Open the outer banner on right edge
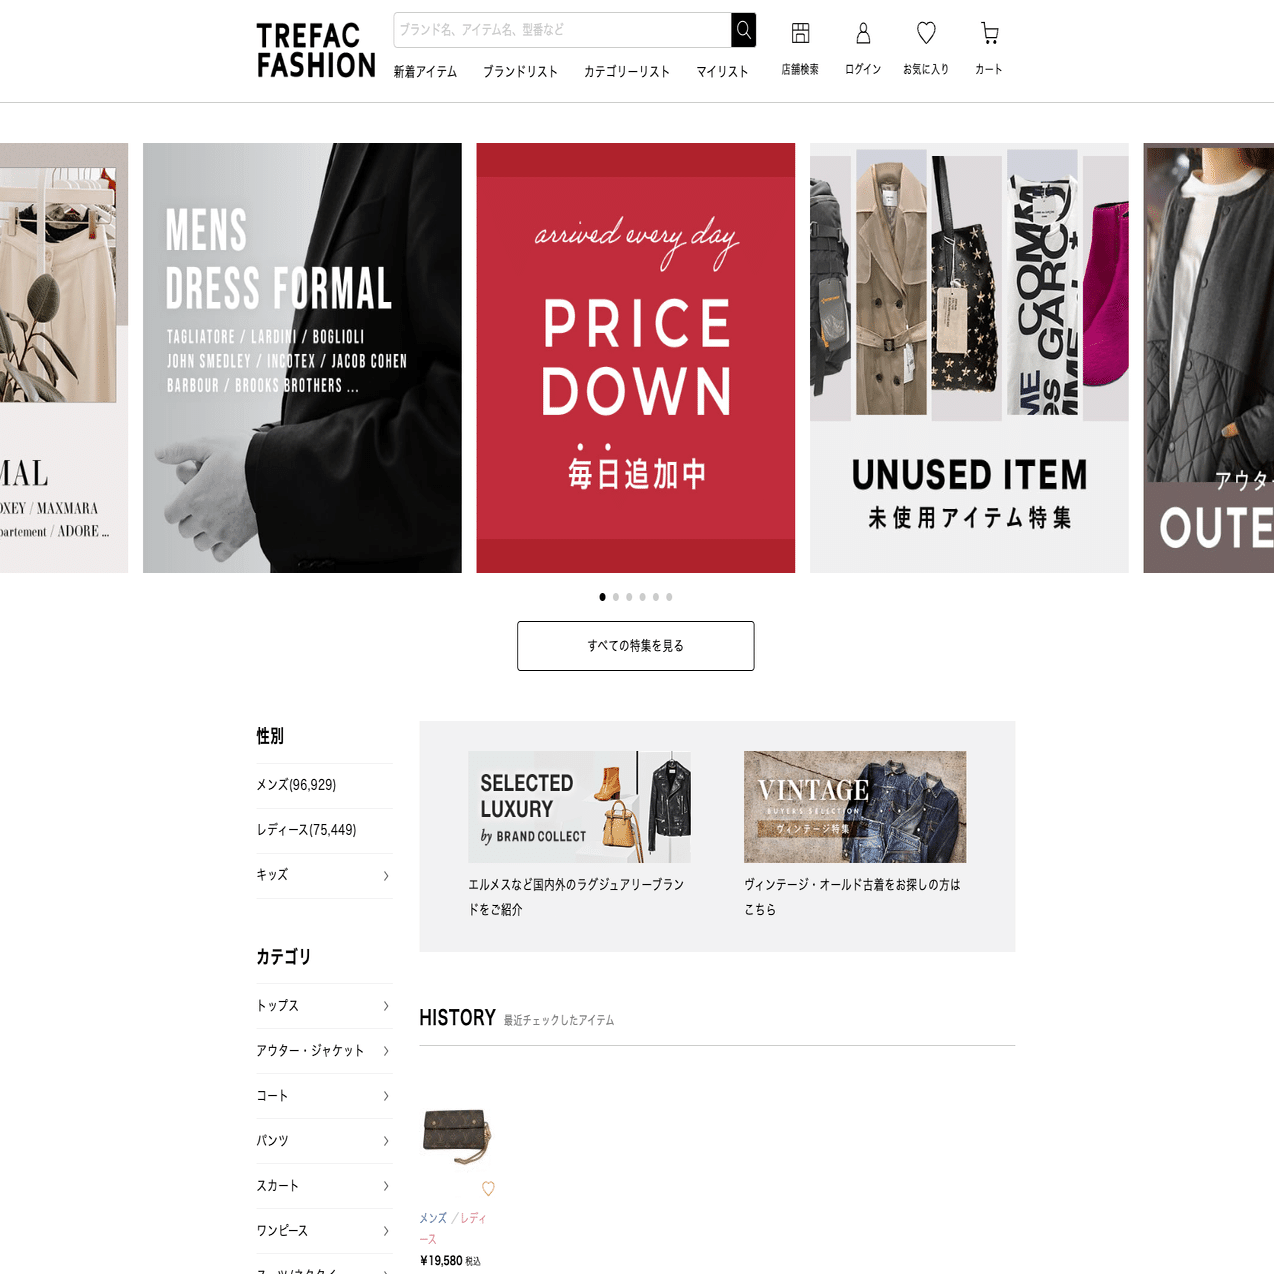The width and height of the screenshot is (1274, 1274). pos(1209,358)
